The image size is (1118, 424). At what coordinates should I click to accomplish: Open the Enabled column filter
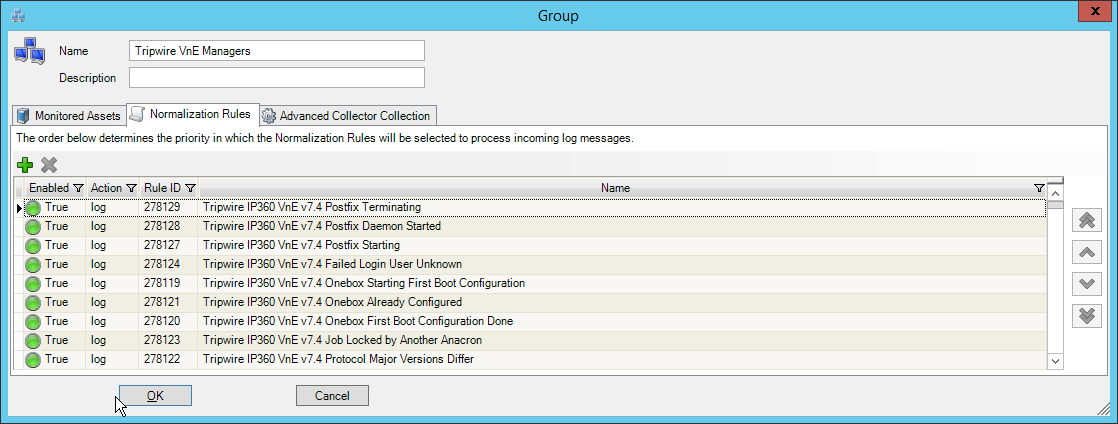point(78,188)
